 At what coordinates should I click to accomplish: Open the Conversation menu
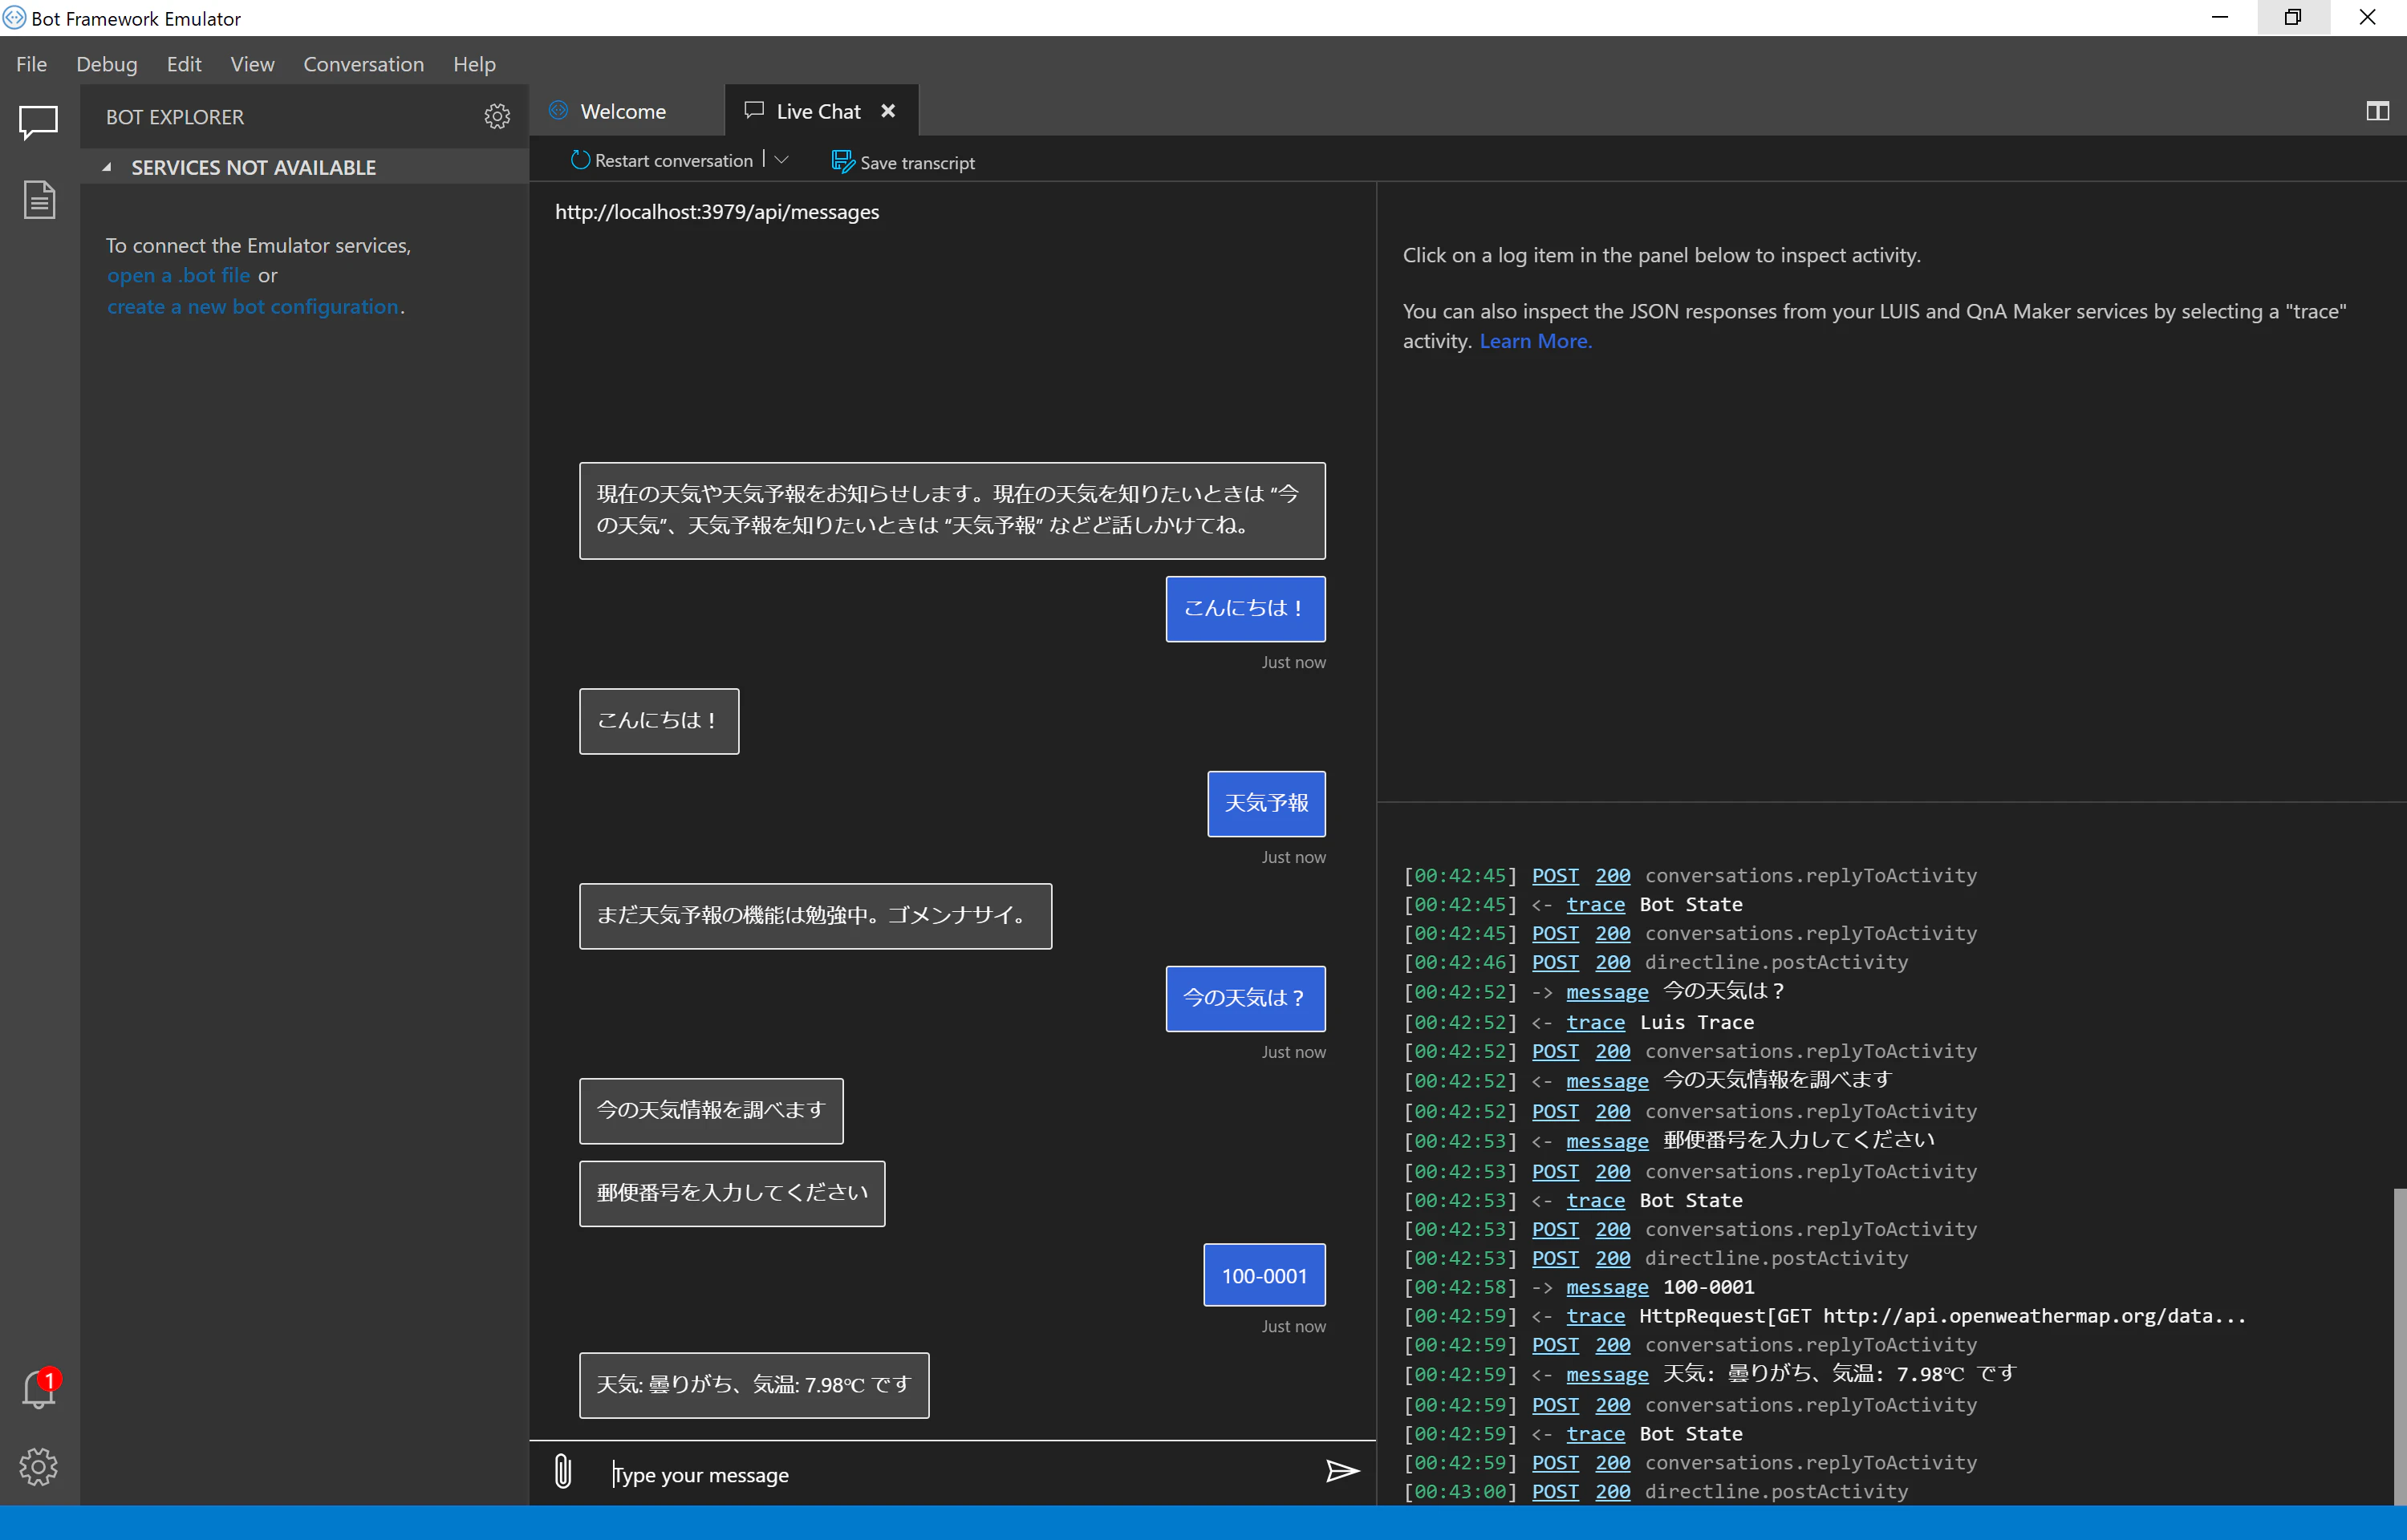tap(364, 64)
